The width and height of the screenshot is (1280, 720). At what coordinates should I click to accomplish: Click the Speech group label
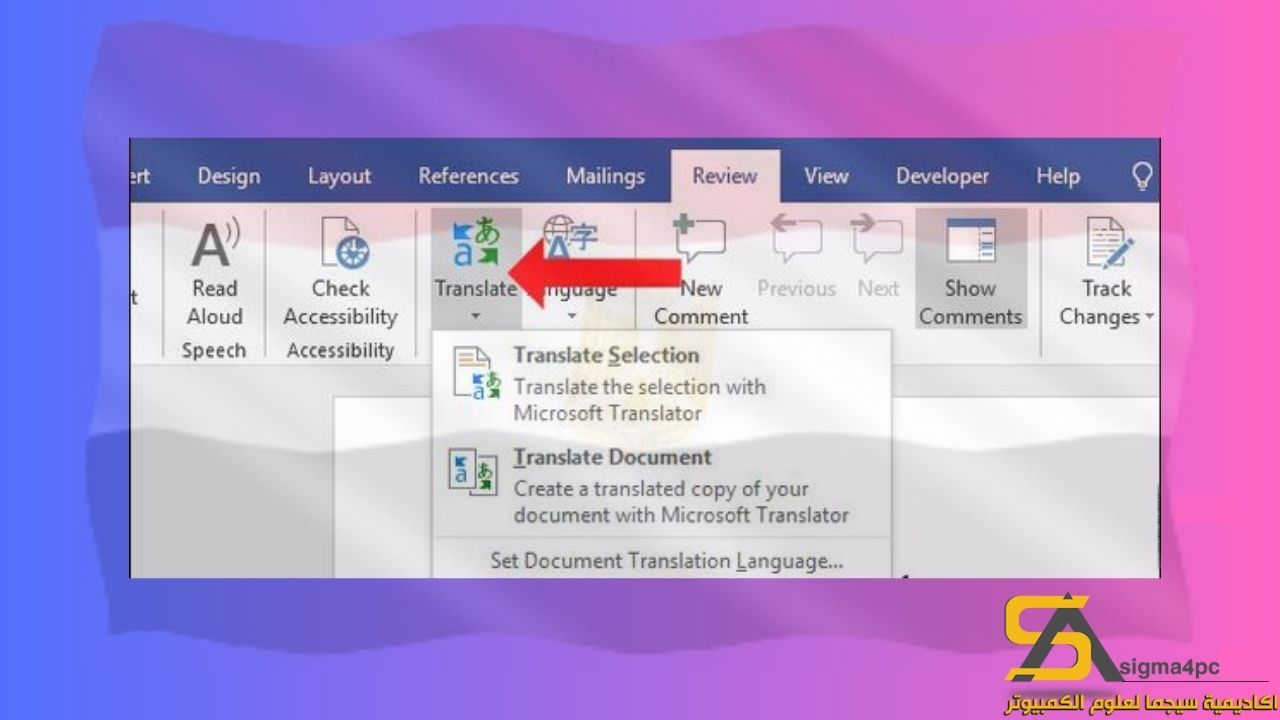coord(214,350)
